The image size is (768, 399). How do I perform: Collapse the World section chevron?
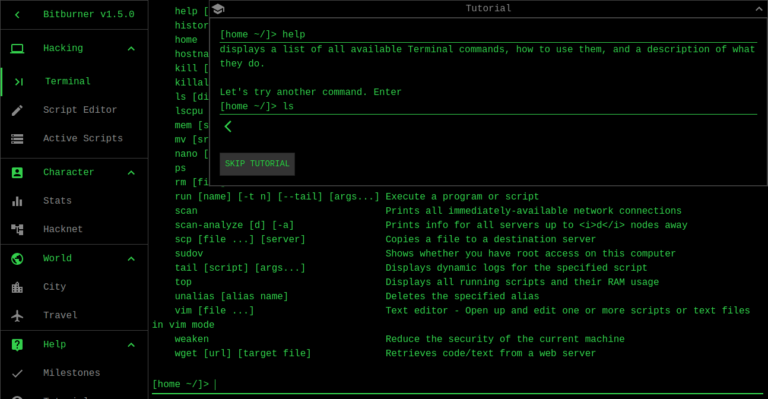(x=131, y=259)
